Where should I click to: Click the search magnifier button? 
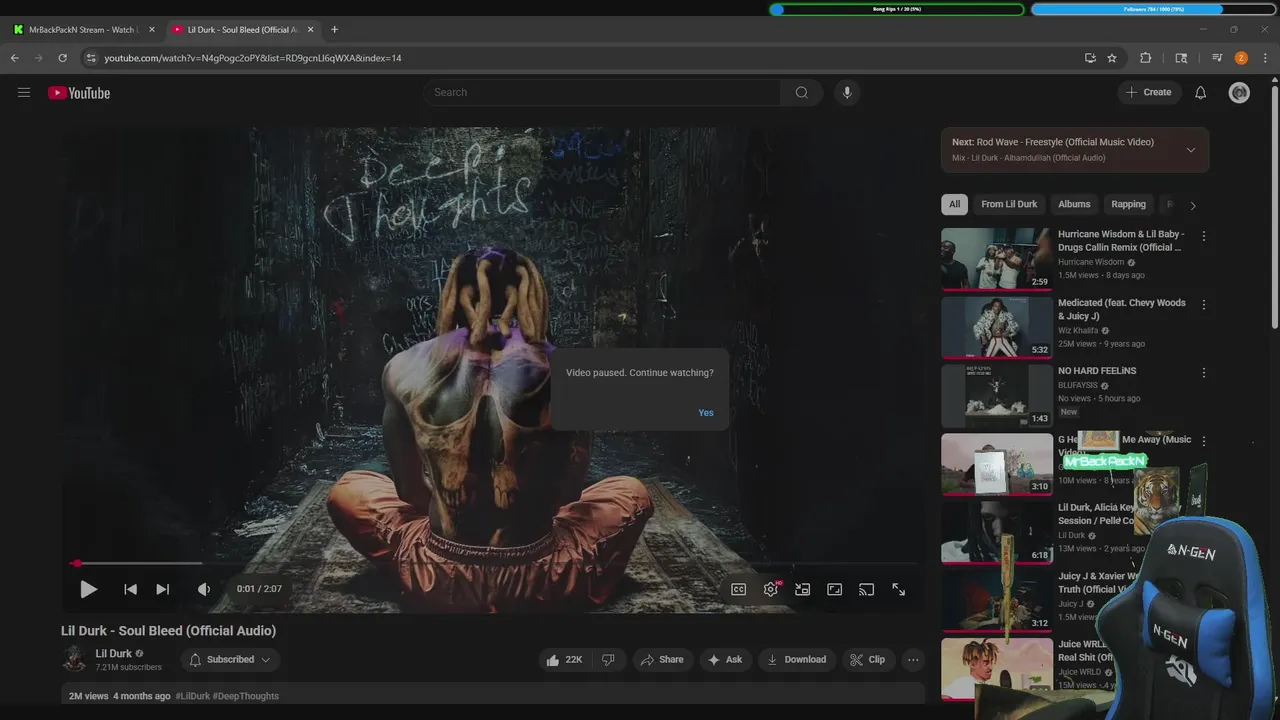802,92
